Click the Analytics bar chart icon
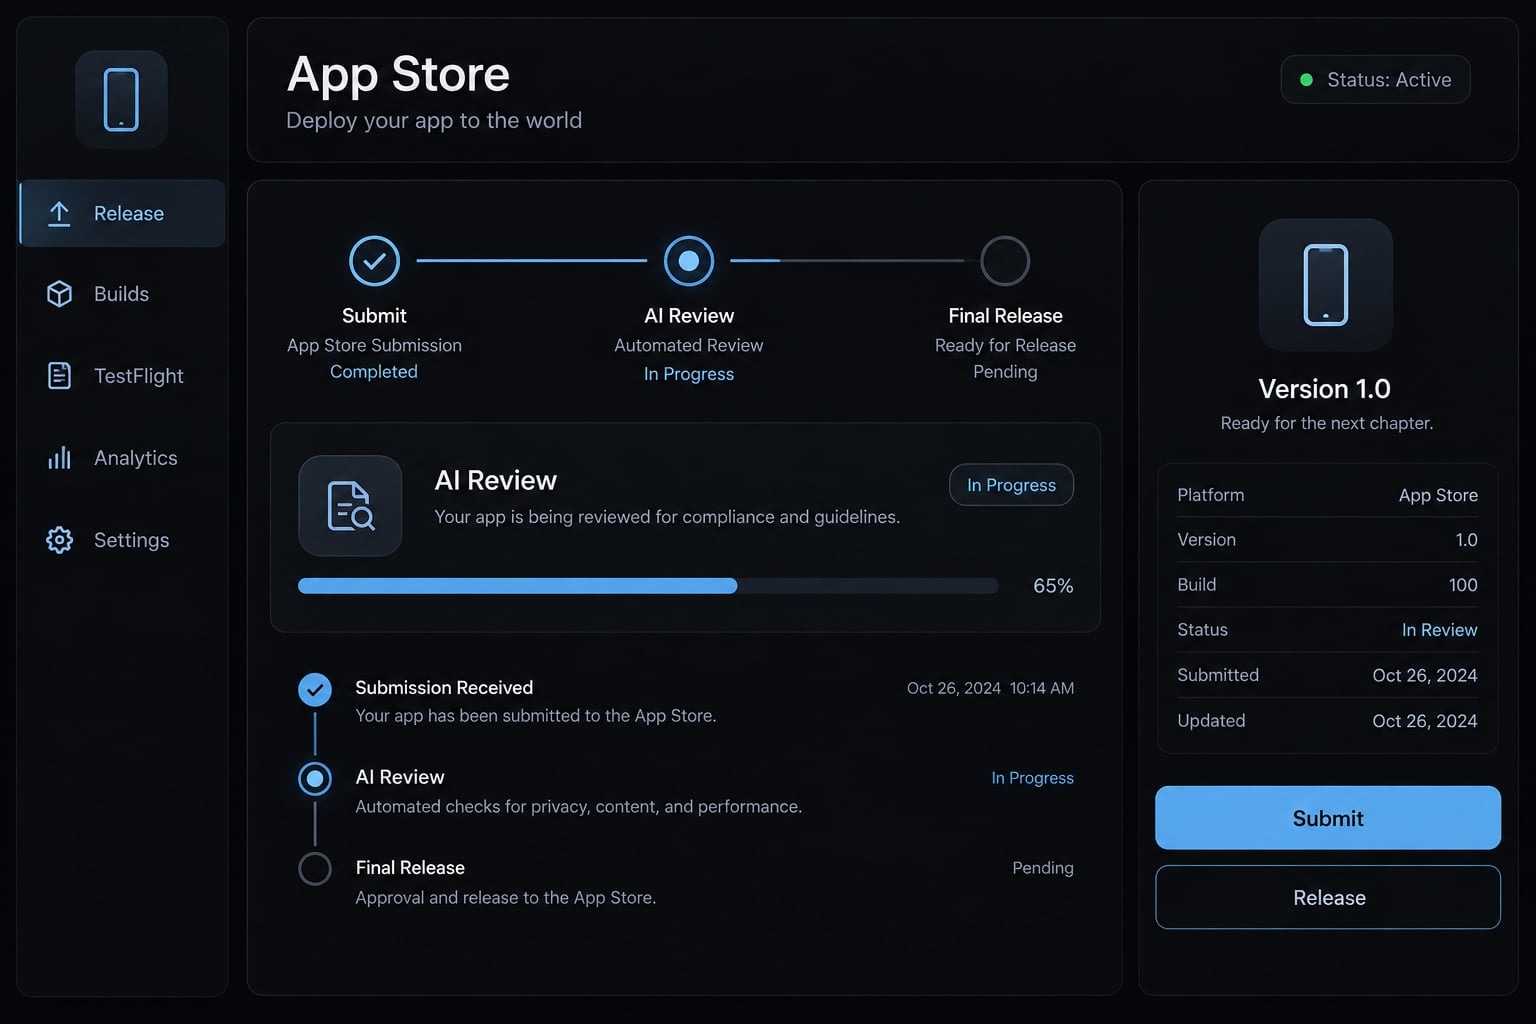Viewport: 1536px width, 1024px height. pos(59,458)
